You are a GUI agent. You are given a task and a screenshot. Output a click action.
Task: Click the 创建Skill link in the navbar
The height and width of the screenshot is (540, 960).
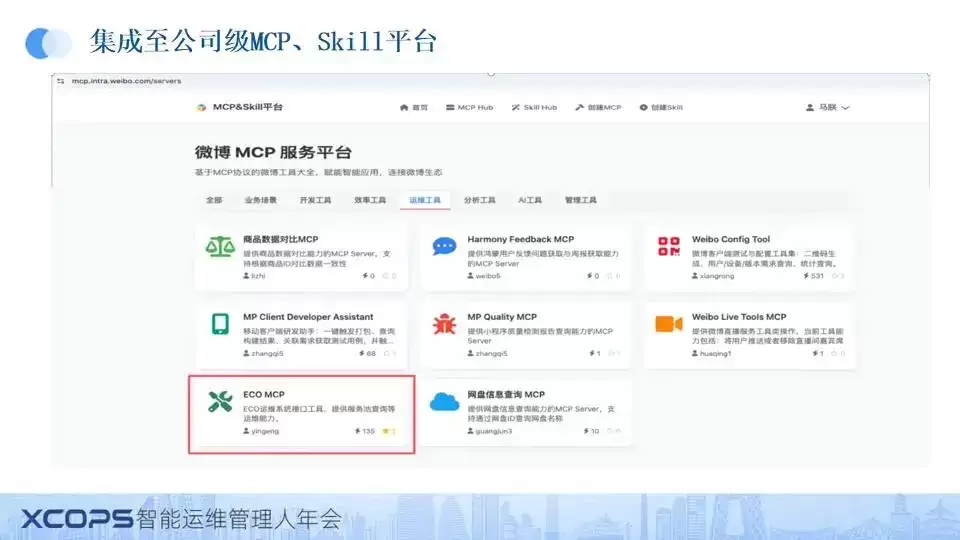point(661,107)
